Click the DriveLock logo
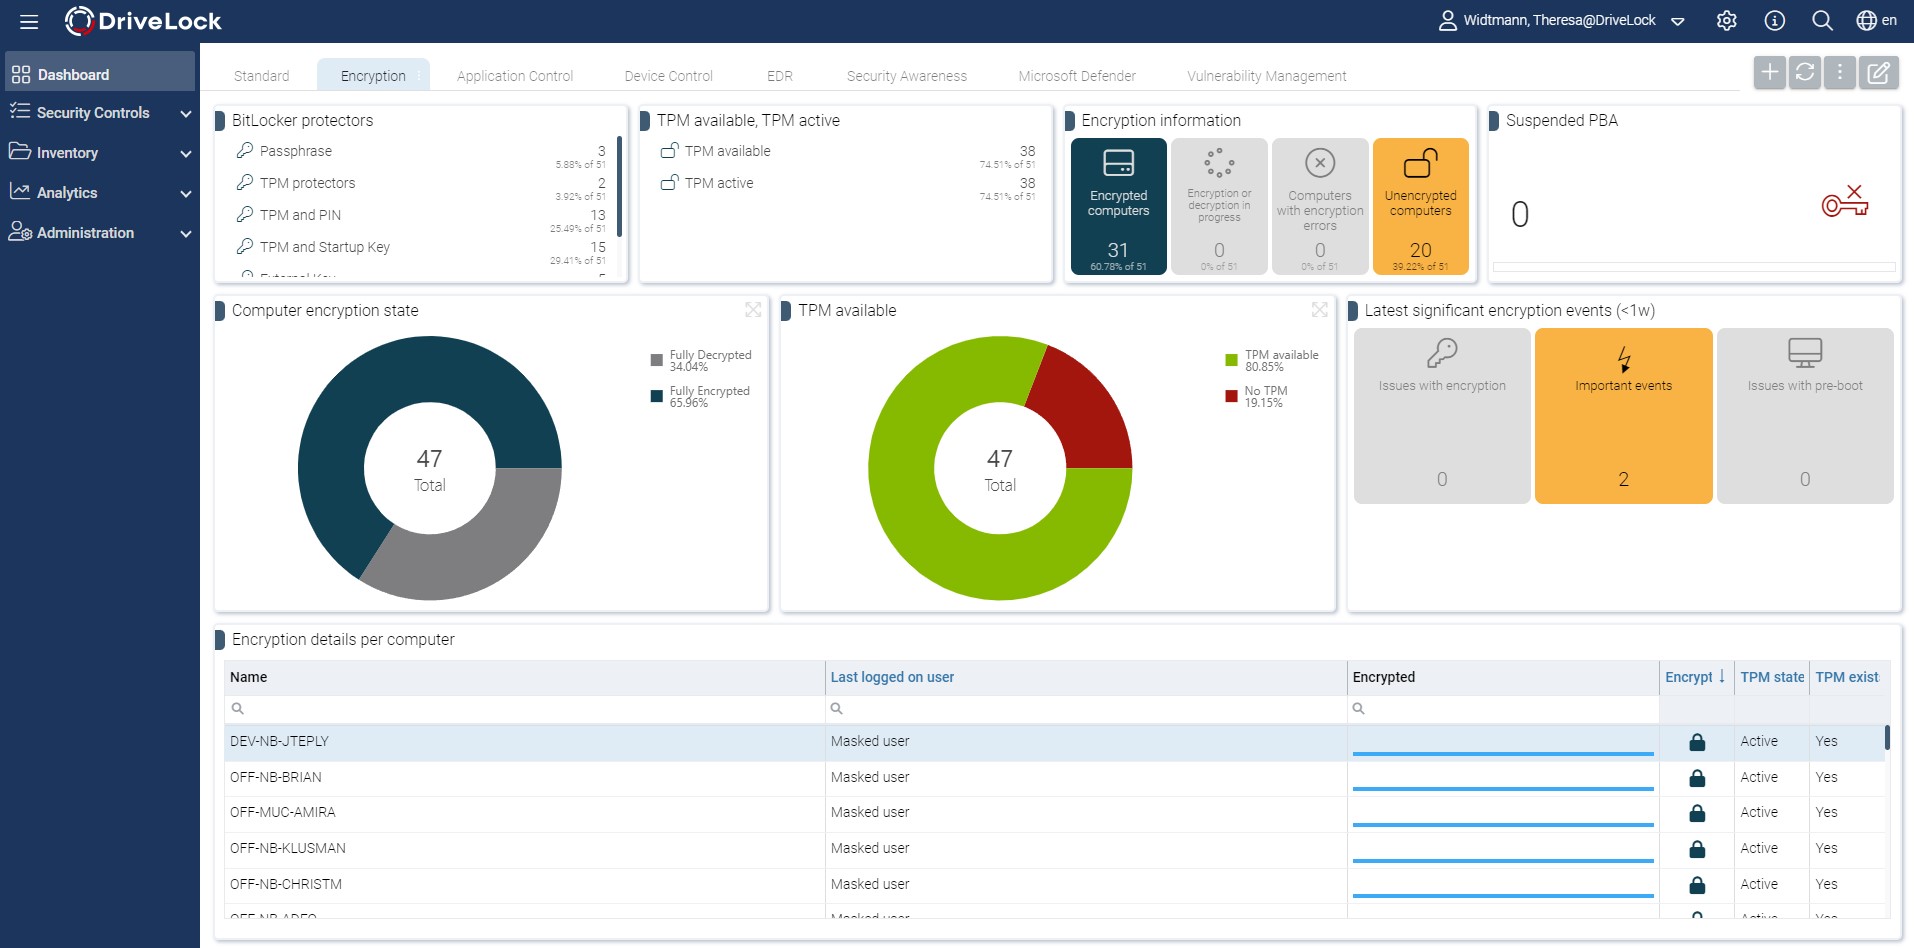 coord(143,21)
